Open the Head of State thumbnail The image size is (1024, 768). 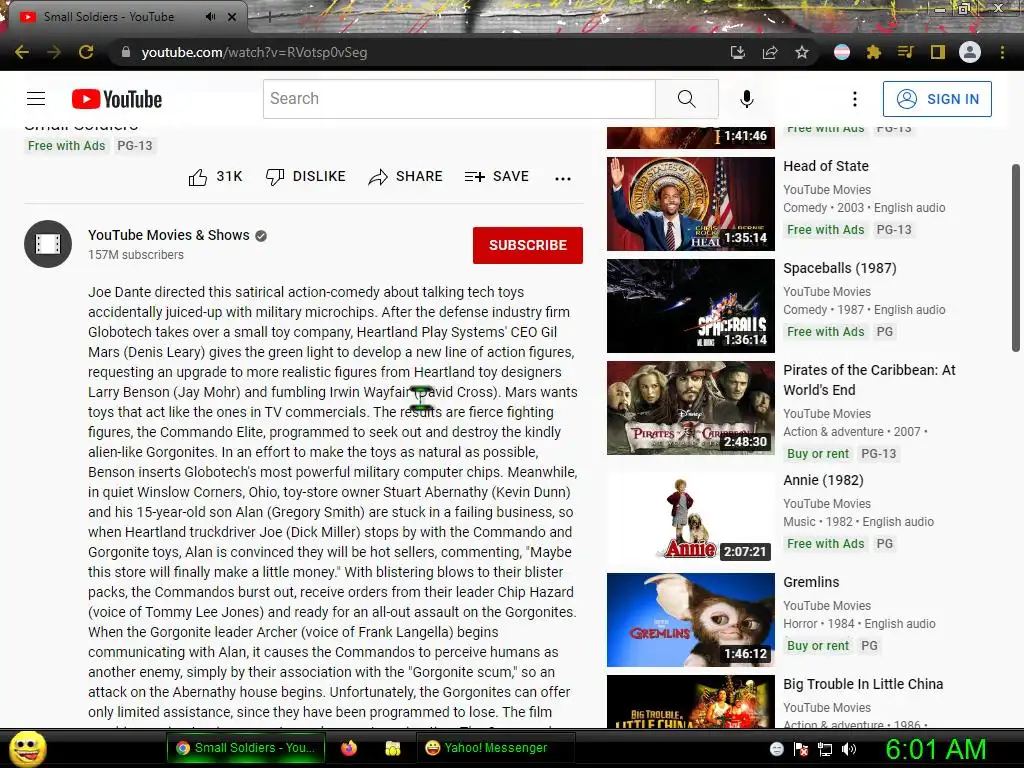691,204
